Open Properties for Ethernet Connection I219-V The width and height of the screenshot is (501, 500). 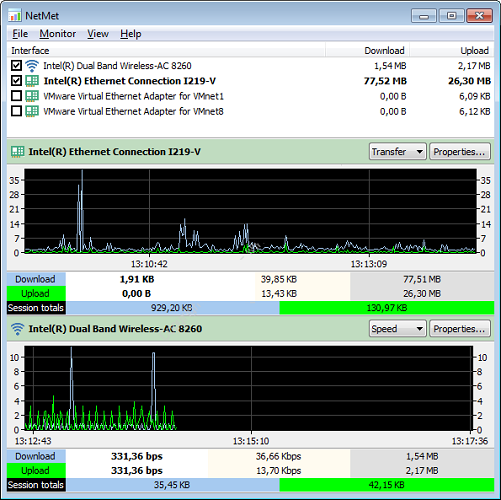[x=460, y=152]
